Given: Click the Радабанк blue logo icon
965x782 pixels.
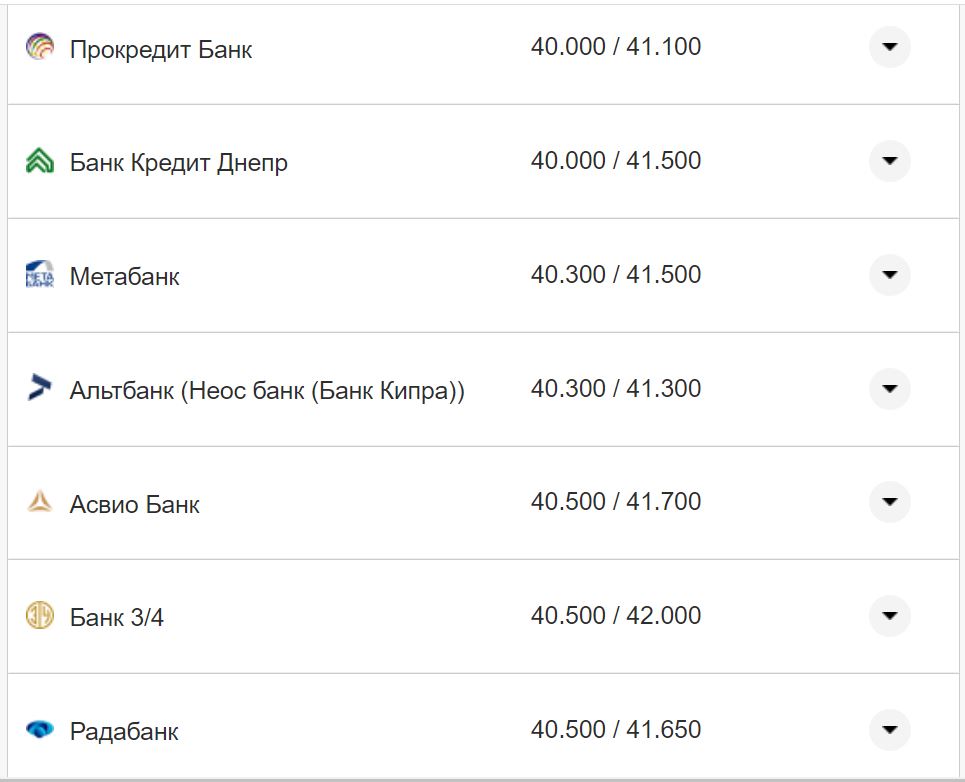Looking at the screenshot, I should pyautogui.click(x=39, y=730).
